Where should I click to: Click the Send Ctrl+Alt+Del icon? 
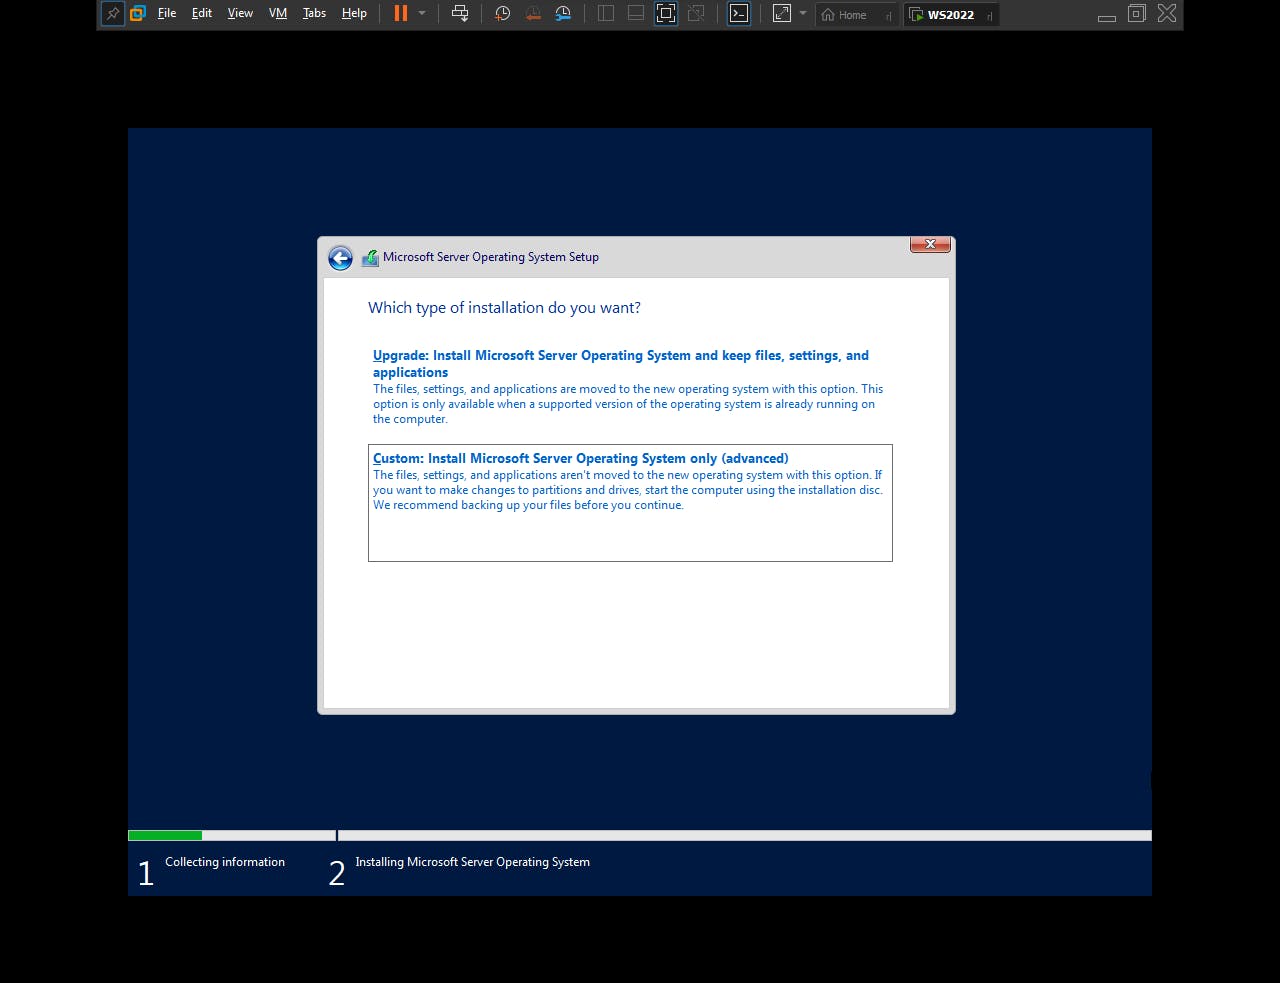click(460, 14)
